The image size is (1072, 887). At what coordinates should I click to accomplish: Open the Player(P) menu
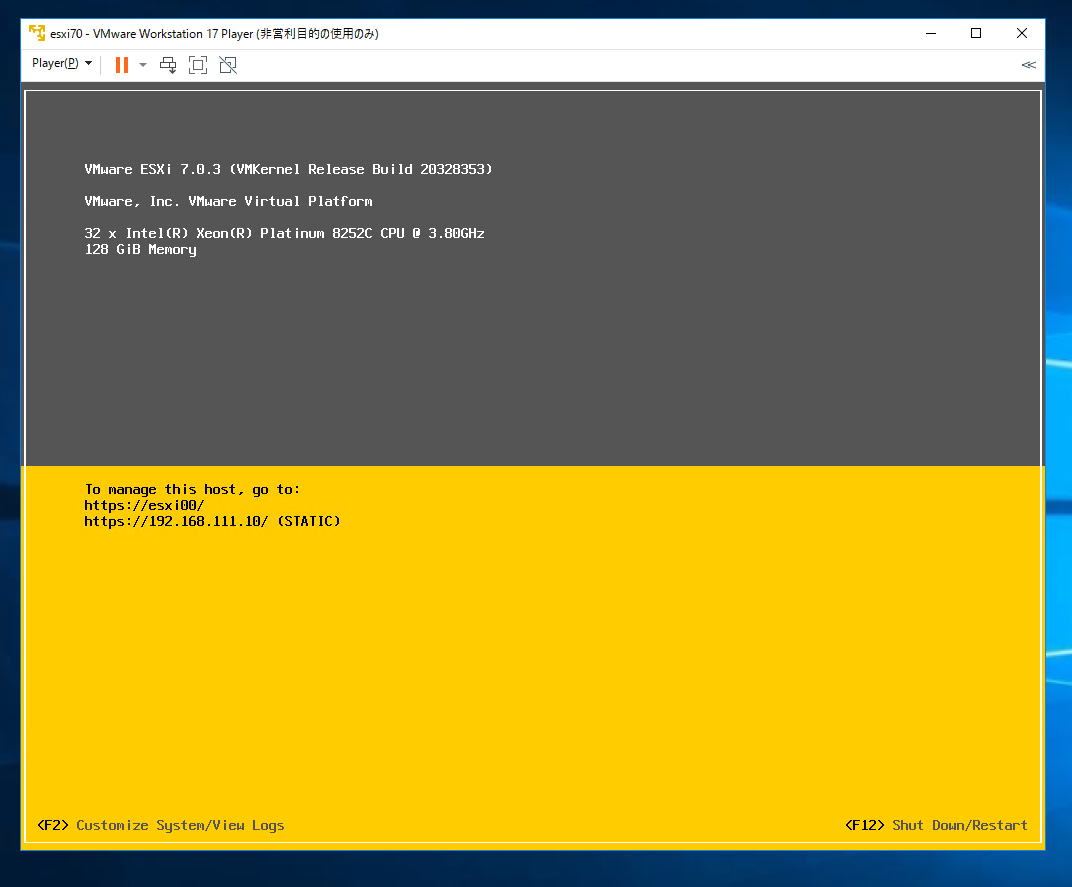(x=62, y=64)
